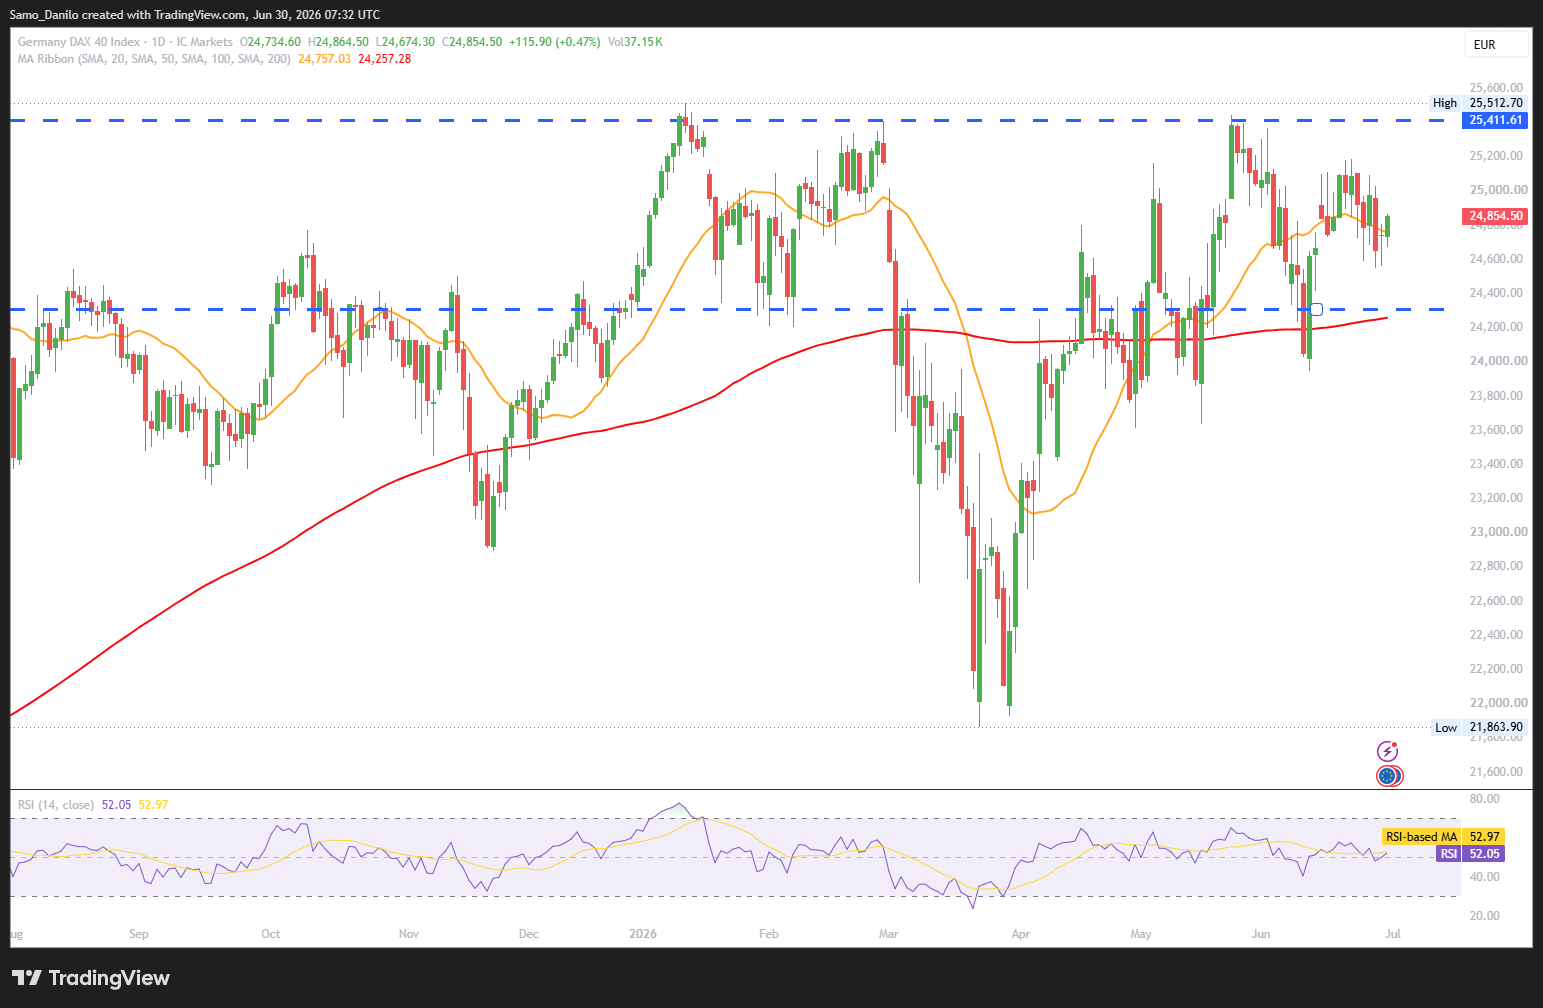
Task: Select the square handle on the lower dashed line
Action: tap(1316, 309)
